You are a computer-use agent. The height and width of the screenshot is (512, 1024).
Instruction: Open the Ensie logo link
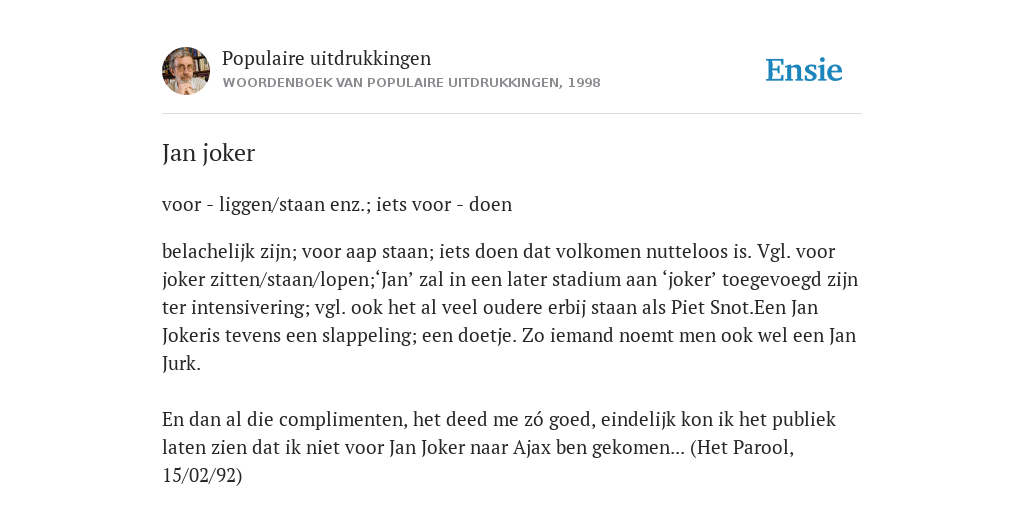804,70
